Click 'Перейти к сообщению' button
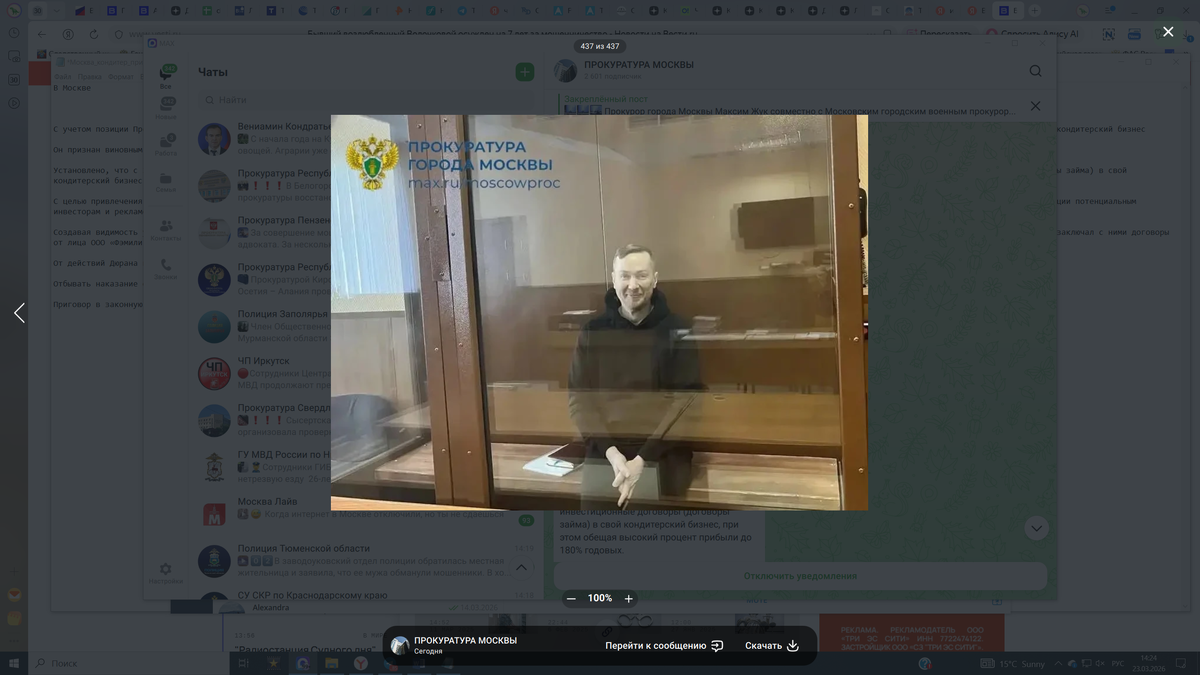Viewport: 1200px width, 675px height. [664, 646]
